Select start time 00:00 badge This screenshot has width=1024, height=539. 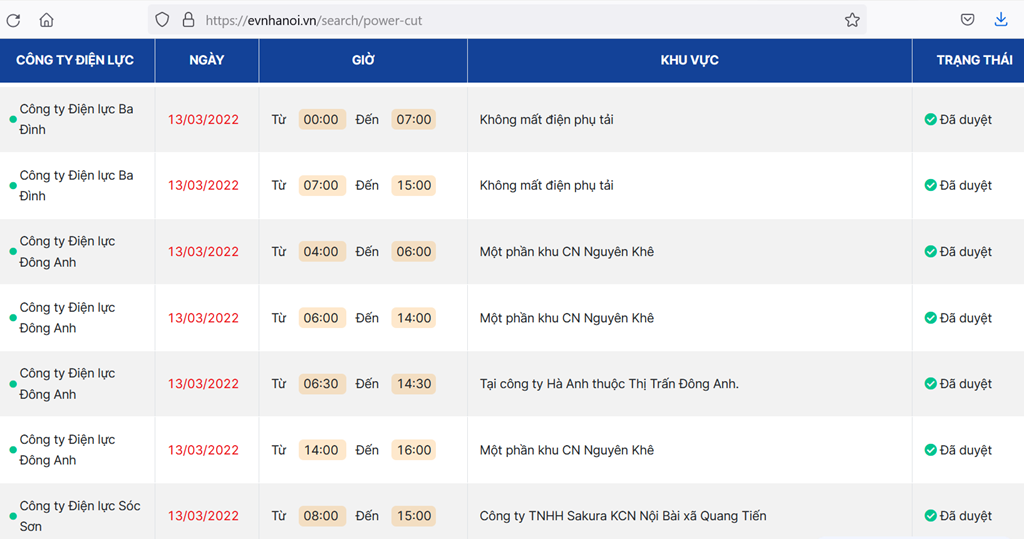[x=321, y=120]
